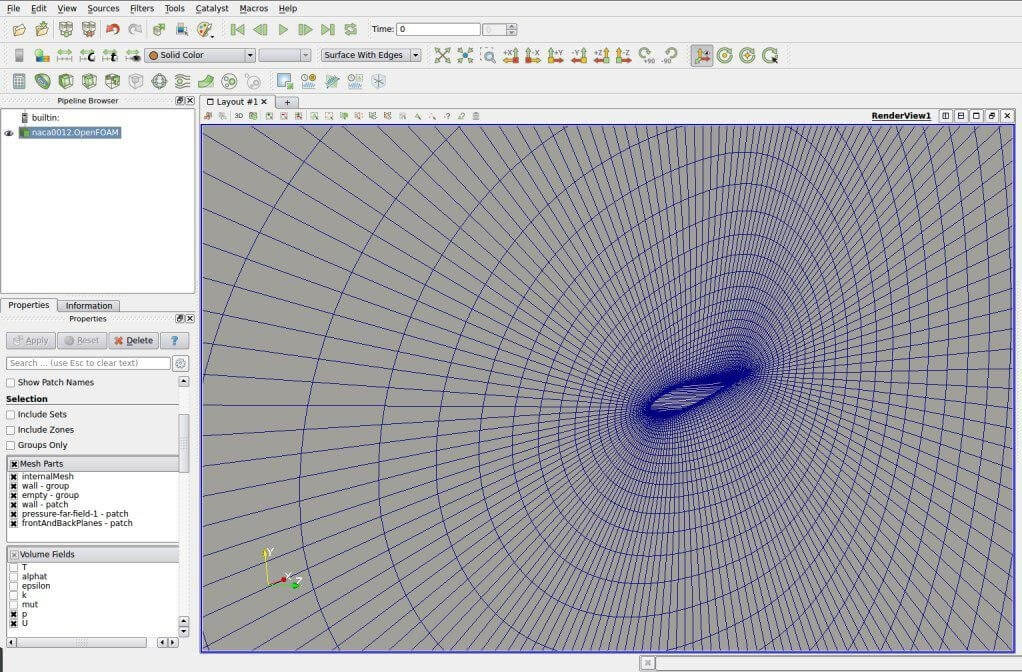Click the Open file folder icon
This screenshot has height=672, width=1022.
point(19,29)
